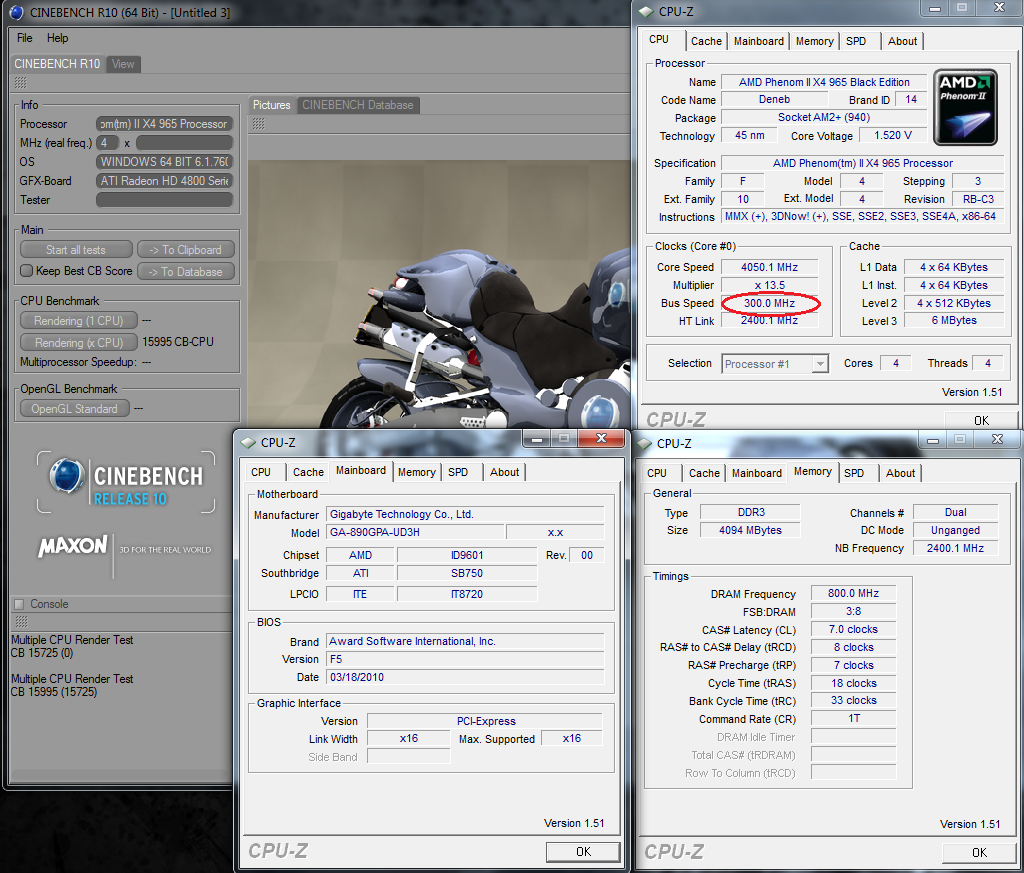Screen dimensions: 1024x873
Task: Click the grip handle under the Pictures tab
Action: tap(258, 124)
